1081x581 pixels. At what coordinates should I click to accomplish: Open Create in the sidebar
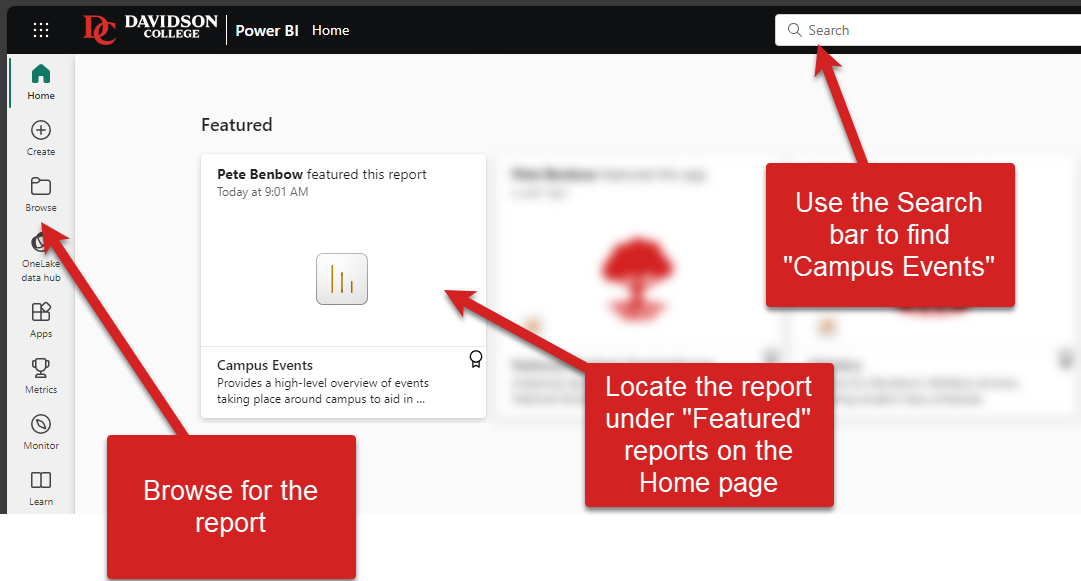[41, 138]
